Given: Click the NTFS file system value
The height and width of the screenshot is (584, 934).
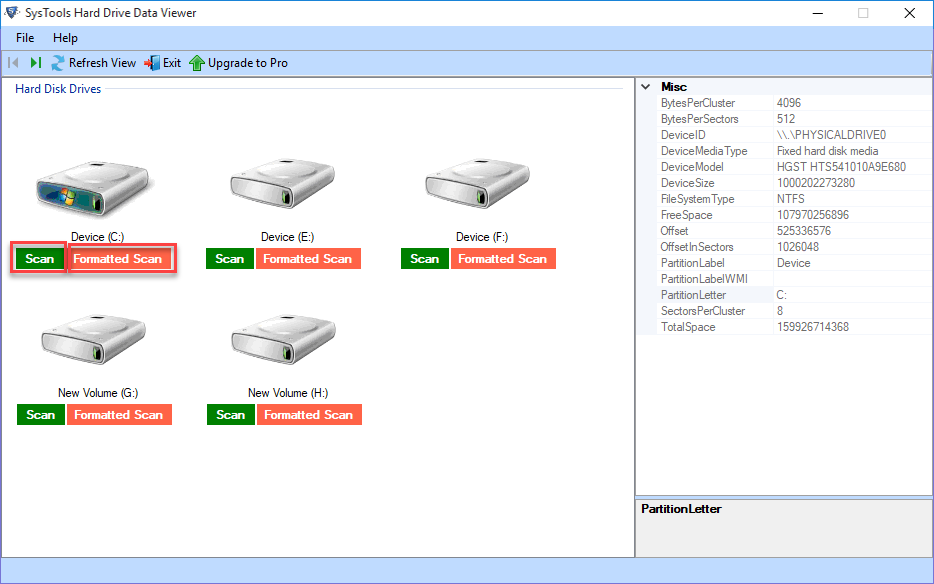Looking at the screenshot, I should [x=790, y=199].
